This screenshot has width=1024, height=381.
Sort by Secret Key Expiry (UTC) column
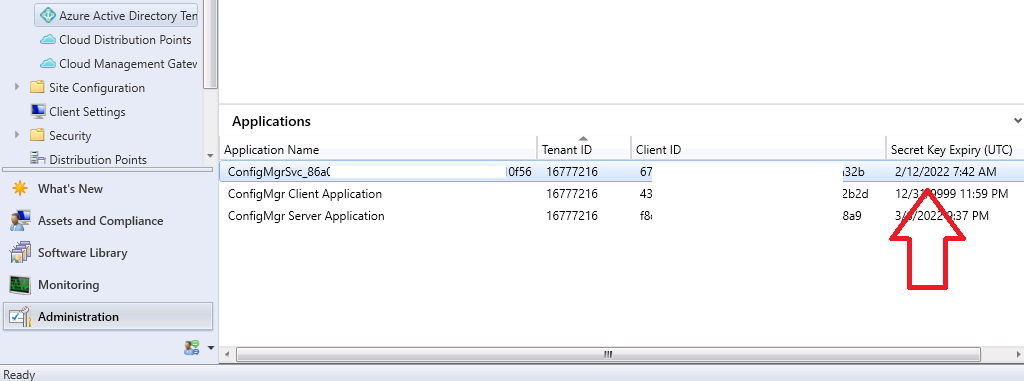click(955, 150)
